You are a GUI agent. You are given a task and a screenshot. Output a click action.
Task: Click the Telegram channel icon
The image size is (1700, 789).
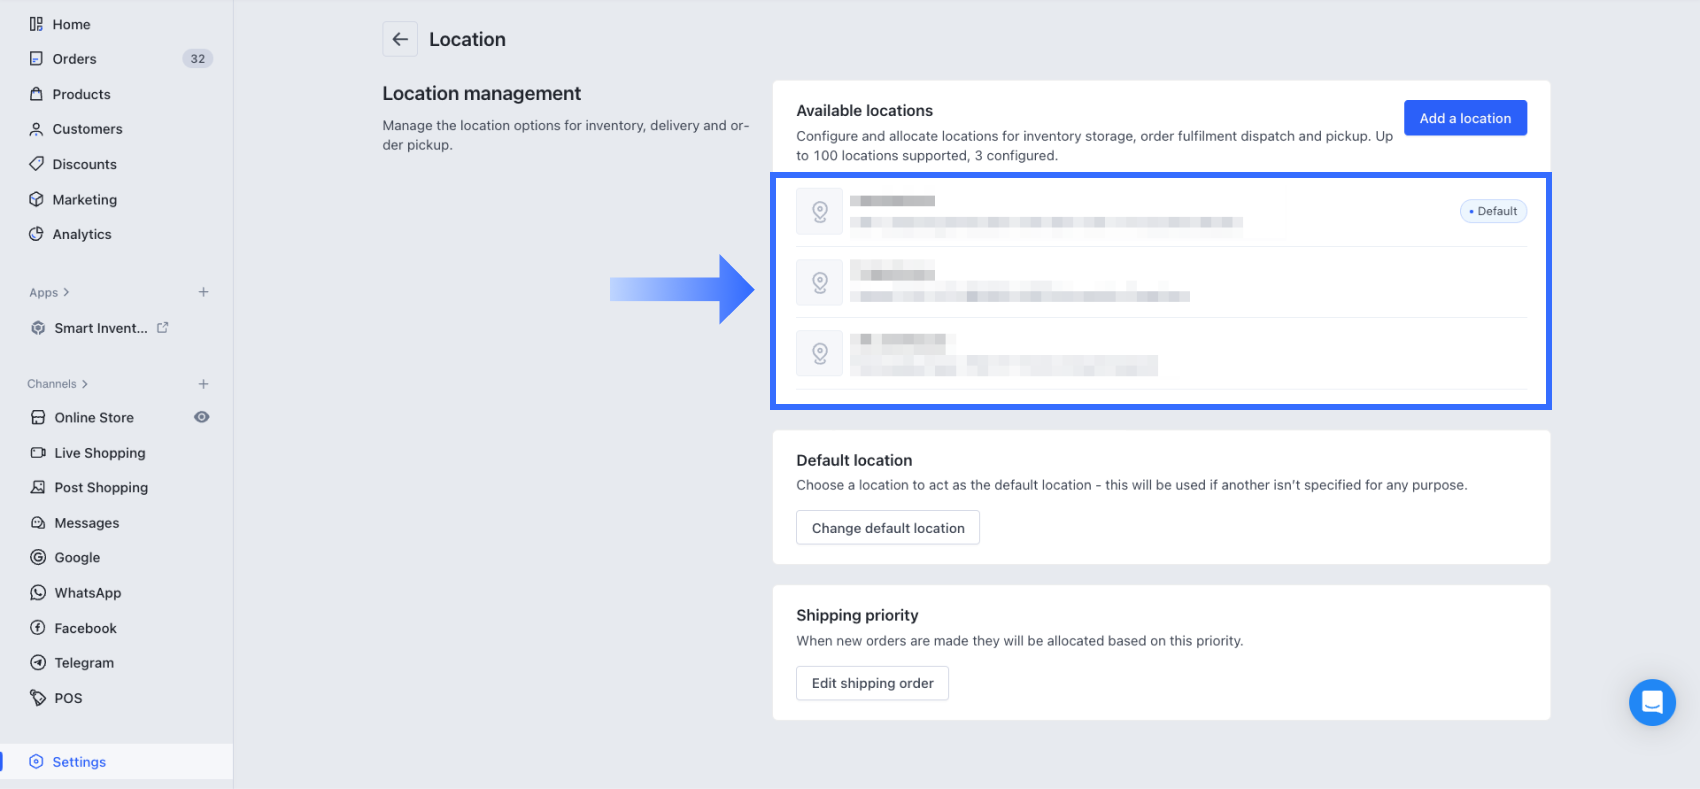[x=38, y=663]
